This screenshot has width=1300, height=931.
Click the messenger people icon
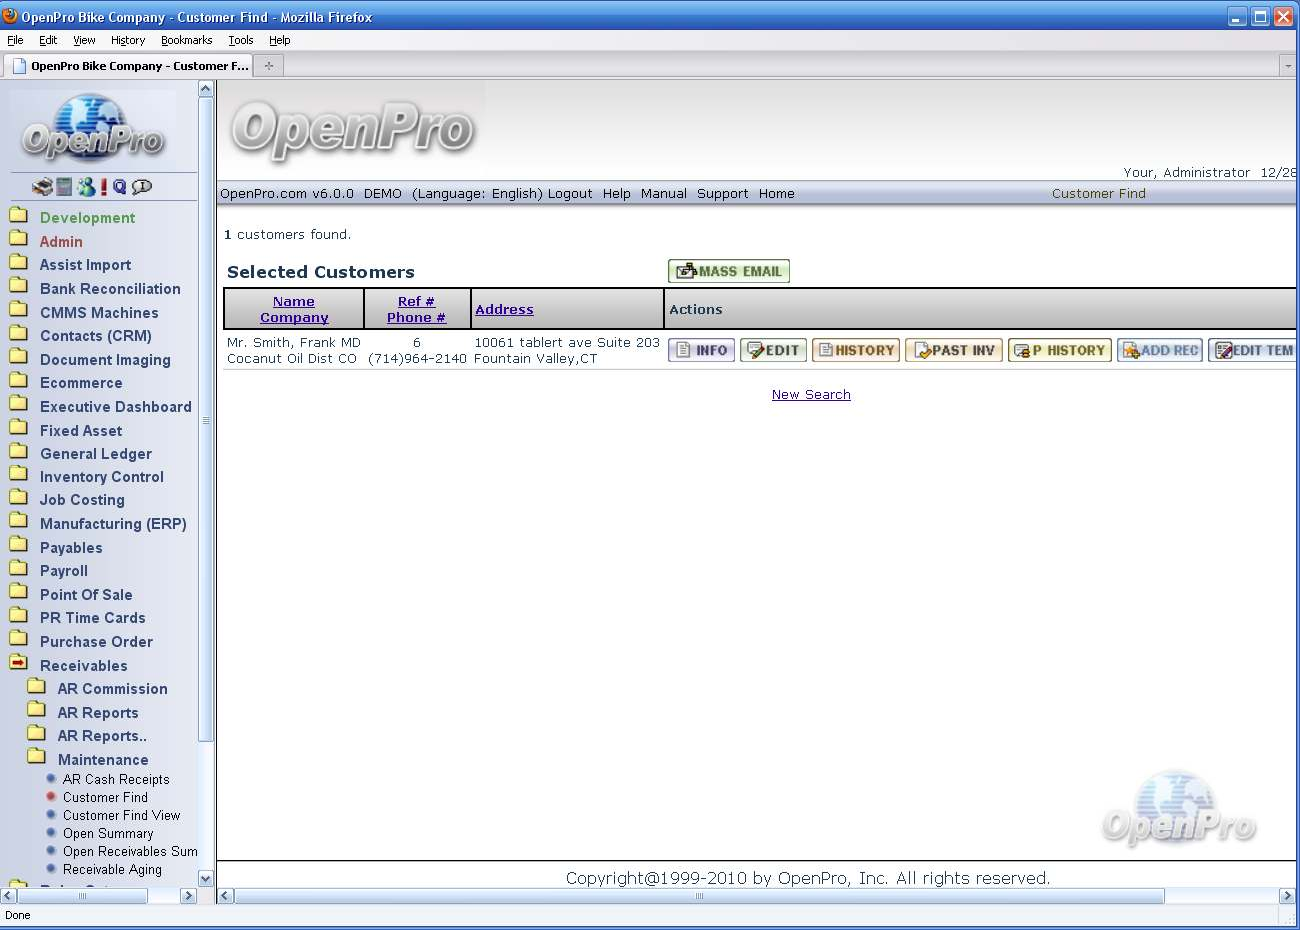point(86,187)
